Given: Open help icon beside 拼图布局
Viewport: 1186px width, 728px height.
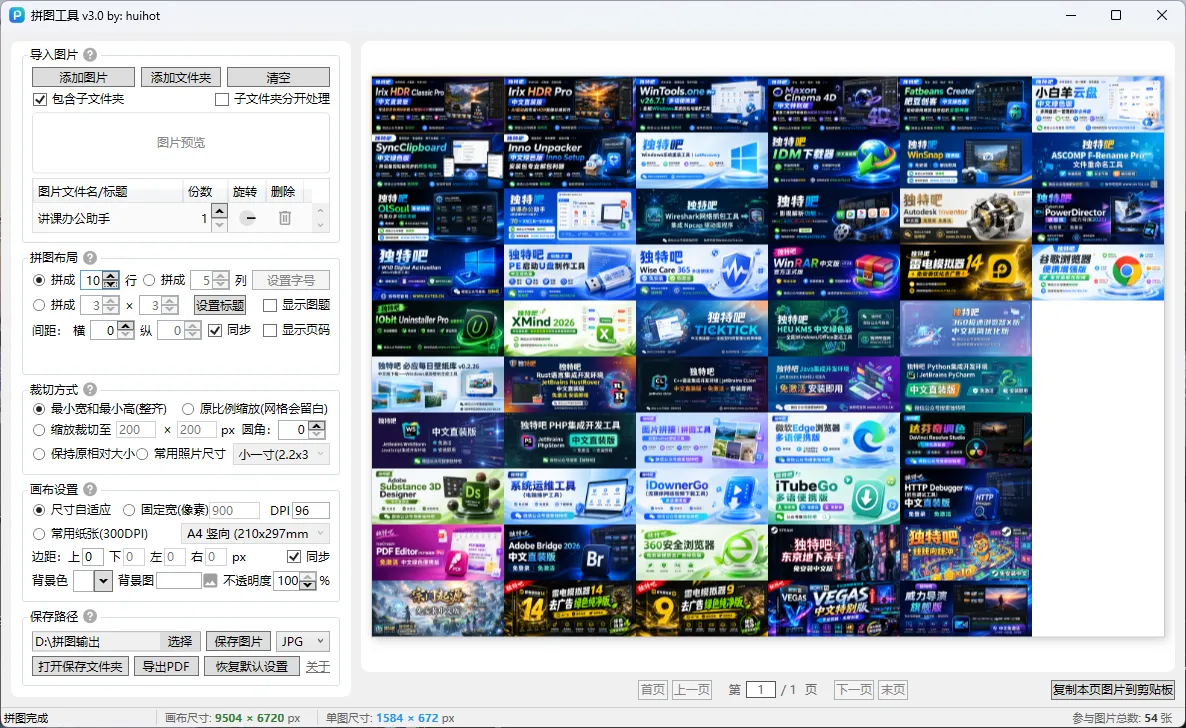Looking at the screenshot, I should (x=90, y=257).
